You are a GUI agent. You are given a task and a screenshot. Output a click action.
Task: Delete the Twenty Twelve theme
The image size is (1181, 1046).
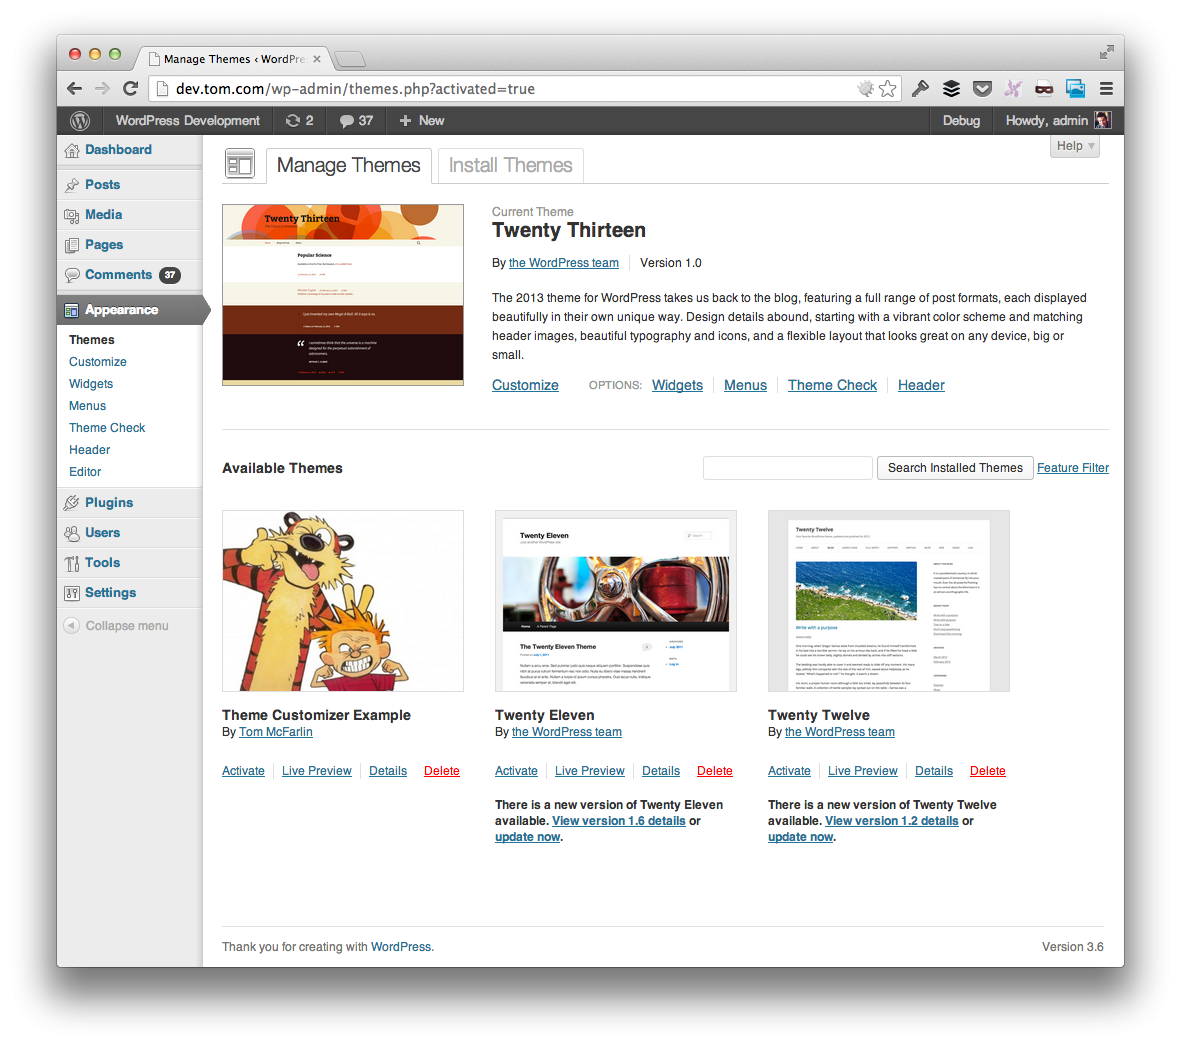pos(987,770)
